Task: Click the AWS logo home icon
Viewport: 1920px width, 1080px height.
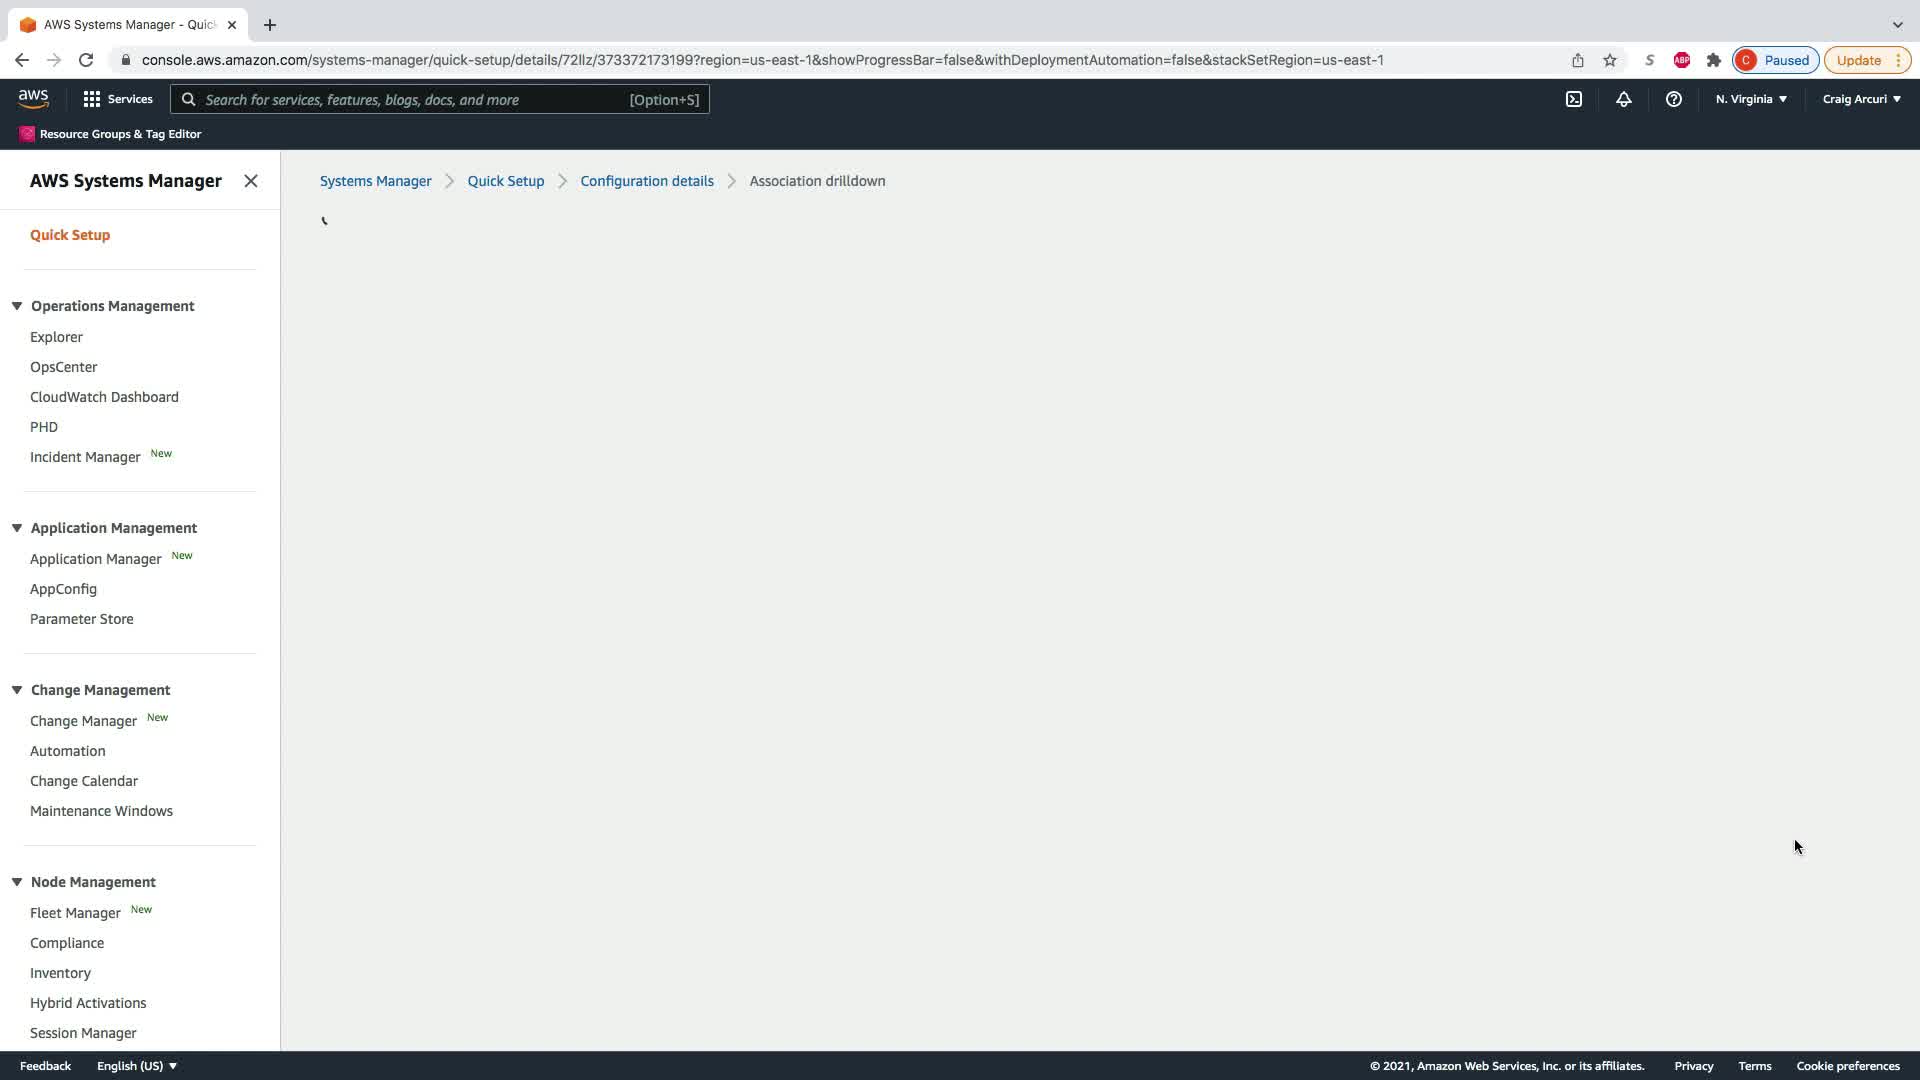Action: pyautogui.click(x=33, y=99)
